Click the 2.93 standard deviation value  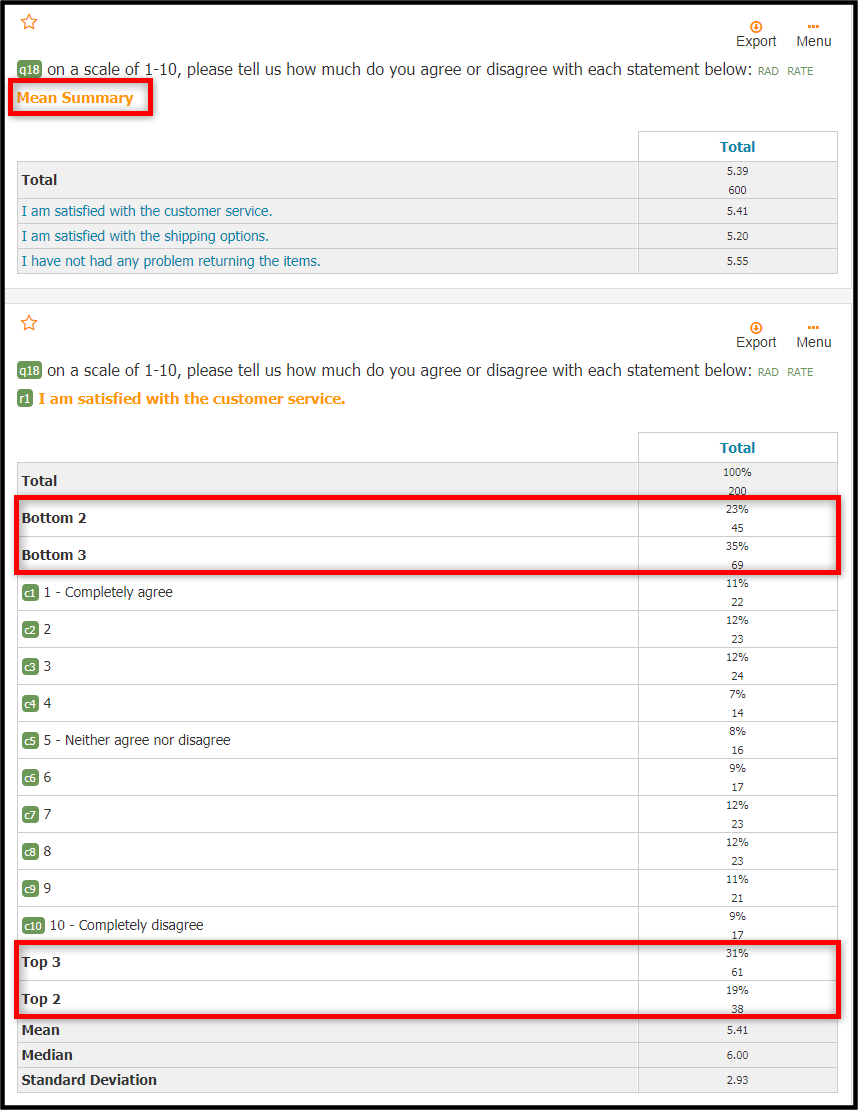coord(737,1080)
